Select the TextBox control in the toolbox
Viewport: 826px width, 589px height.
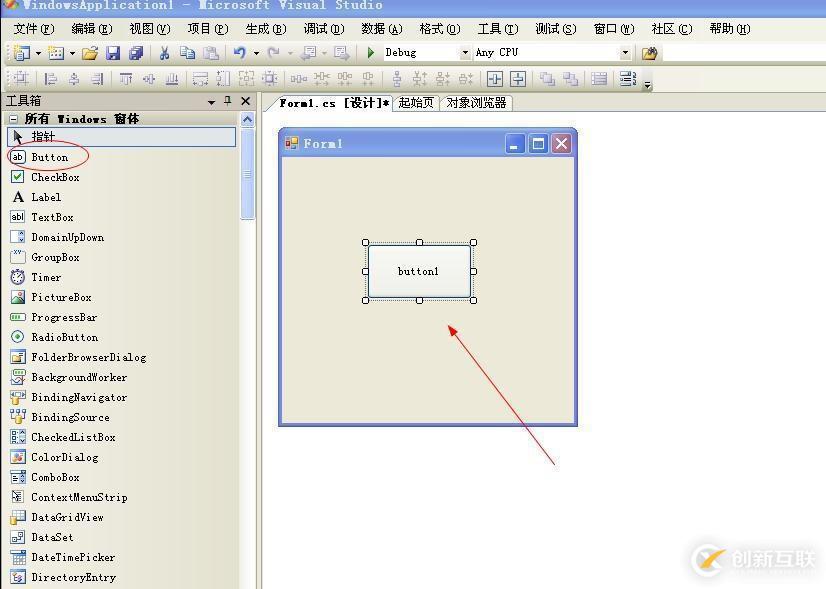point(122,217)
